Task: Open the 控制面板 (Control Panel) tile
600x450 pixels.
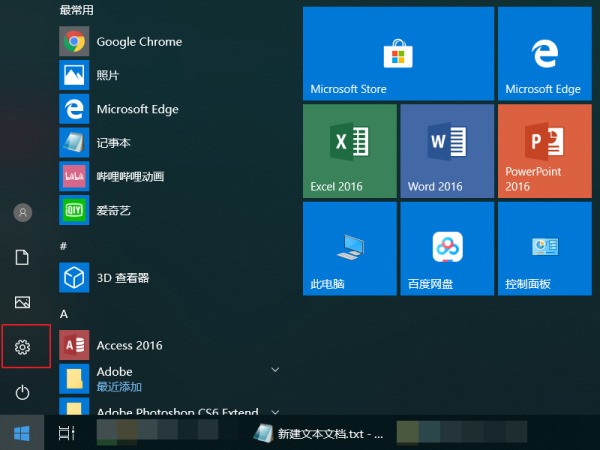Action: 545,249
